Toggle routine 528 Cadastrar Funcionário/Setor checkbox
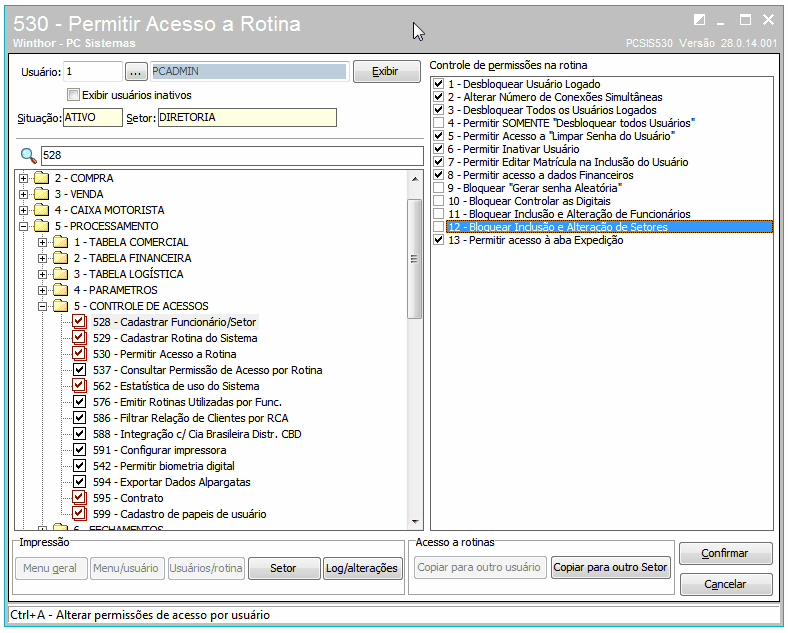Viewport: 788px width, 633px height. 79,322
